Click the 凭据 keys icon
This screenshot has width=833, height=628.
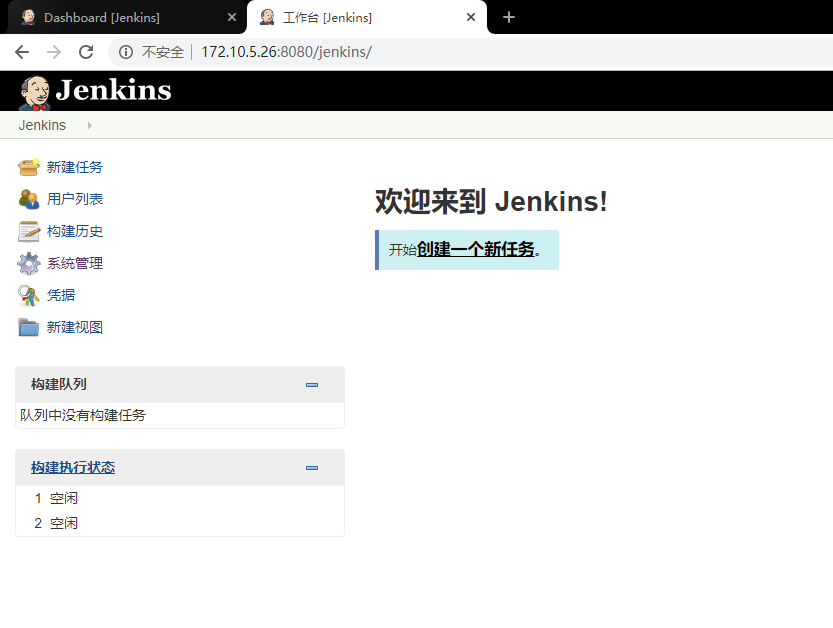pos(29,295)
